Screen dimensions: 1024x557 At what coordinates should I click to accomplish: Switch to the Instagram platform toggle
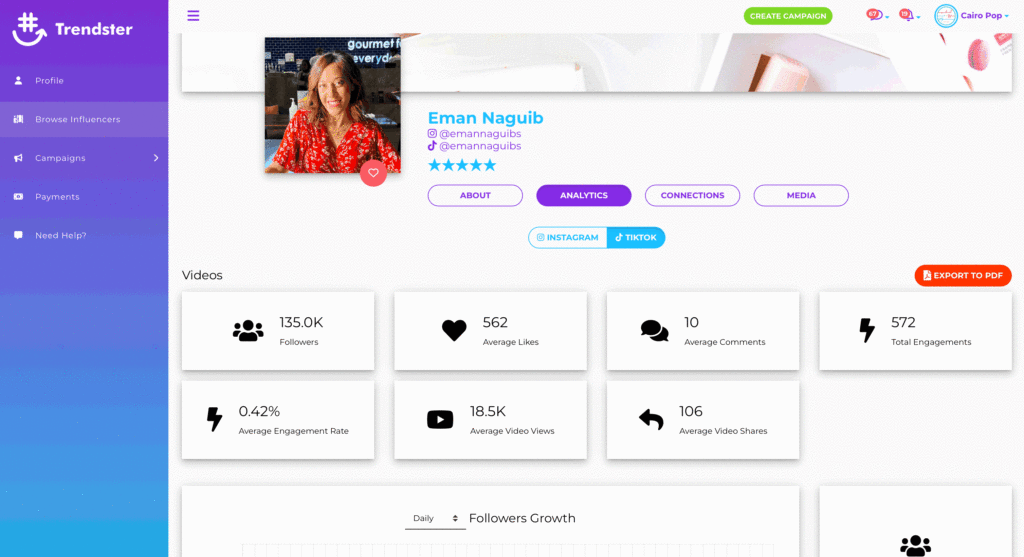pos(568,238)
